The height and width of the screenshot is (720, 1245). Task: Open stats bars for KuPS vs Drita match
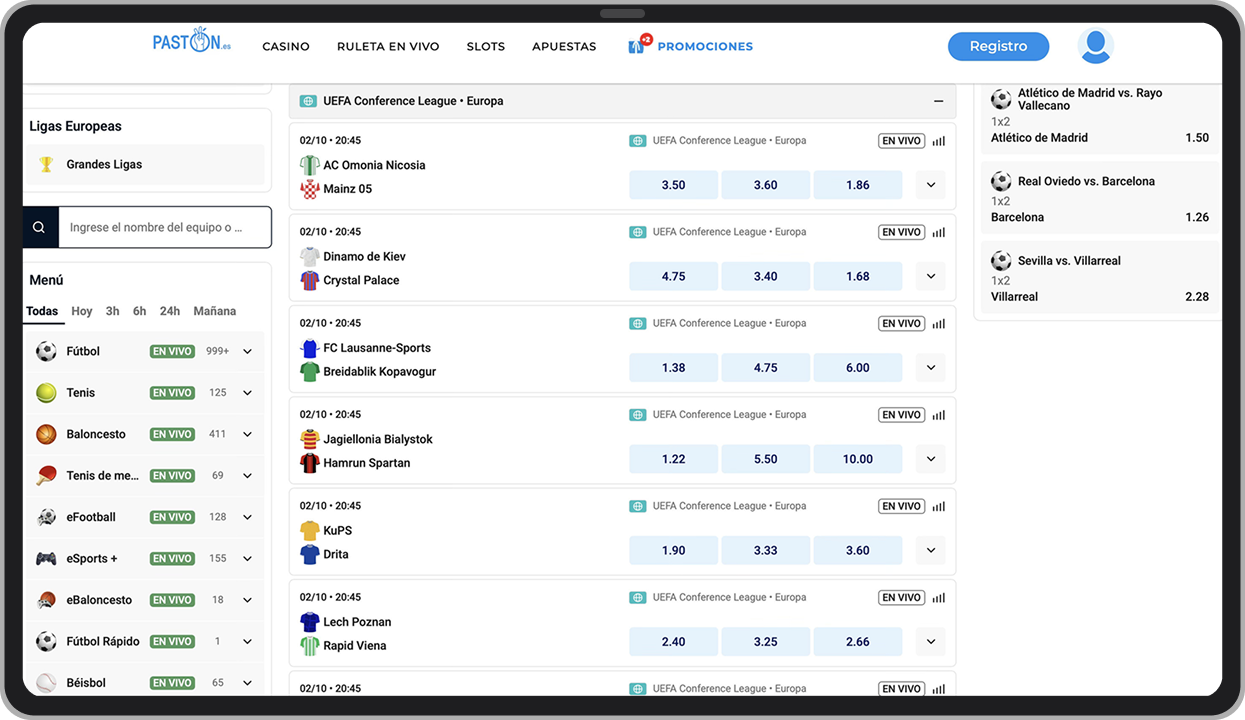938,506
